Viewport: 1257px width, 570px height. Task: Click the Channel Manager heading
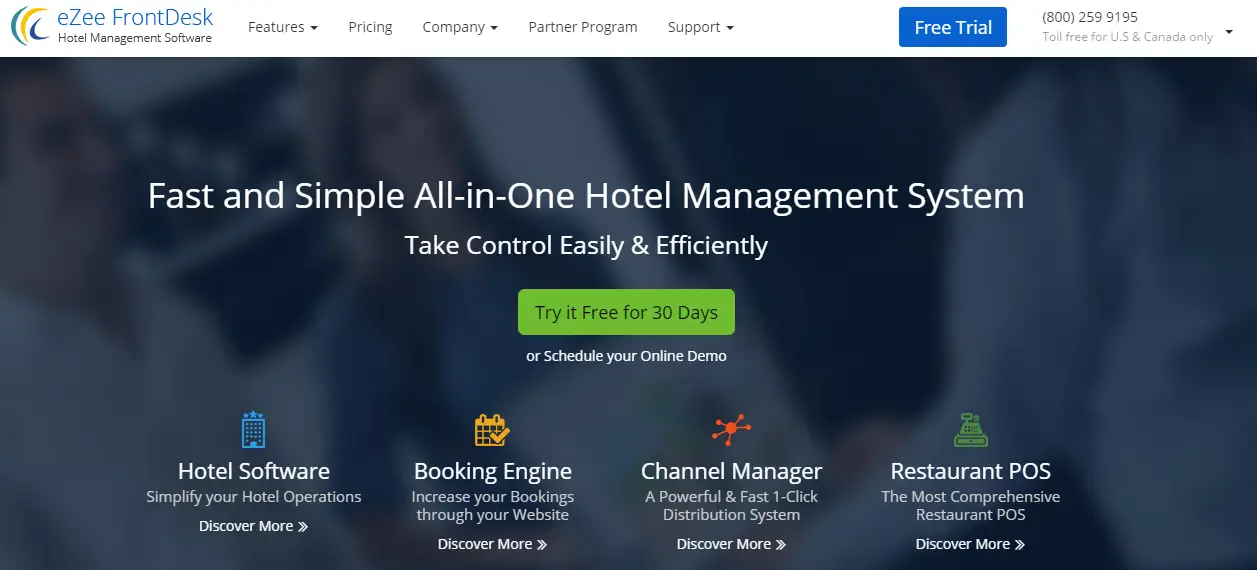(732, 471)
